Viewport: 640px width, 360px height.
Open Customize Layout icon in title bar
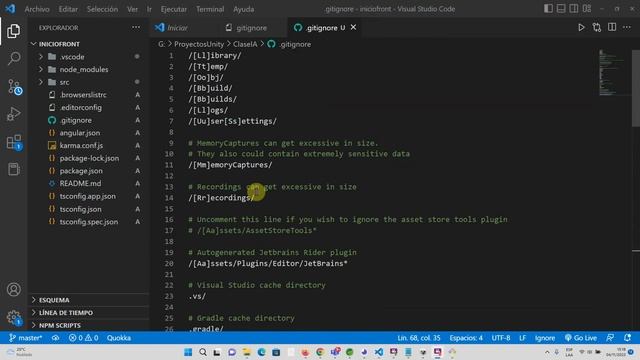[x=587, y=9]
